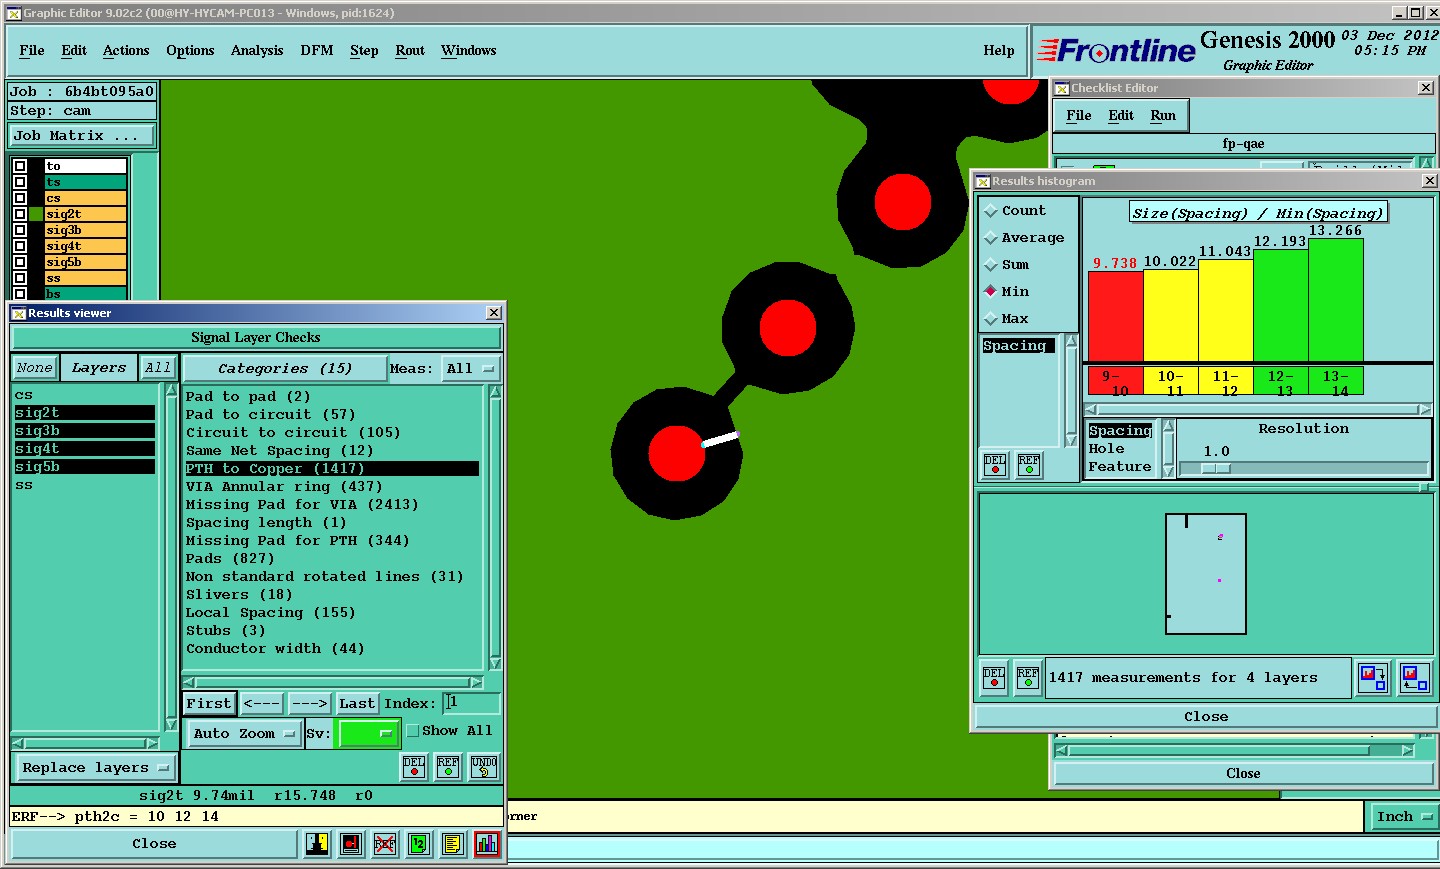
Task: Click the green 13-14 histogram bar
Action: click(x=1336, y=300)
